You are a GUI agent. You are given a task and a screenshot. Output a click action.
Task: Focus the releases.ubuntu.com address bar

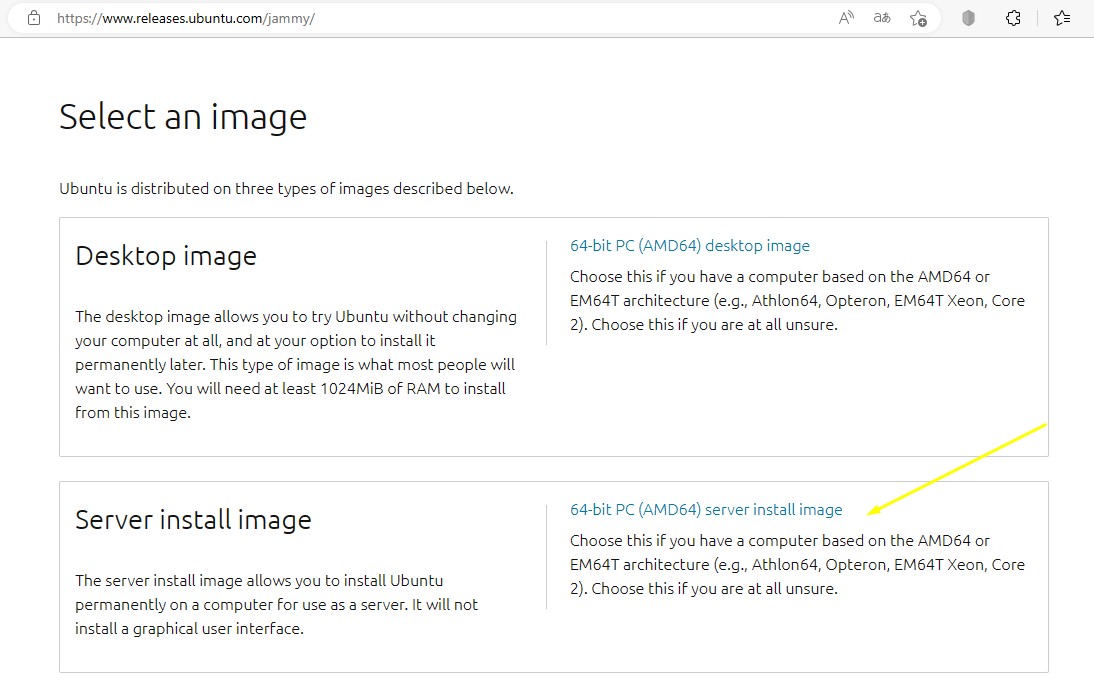400,18
